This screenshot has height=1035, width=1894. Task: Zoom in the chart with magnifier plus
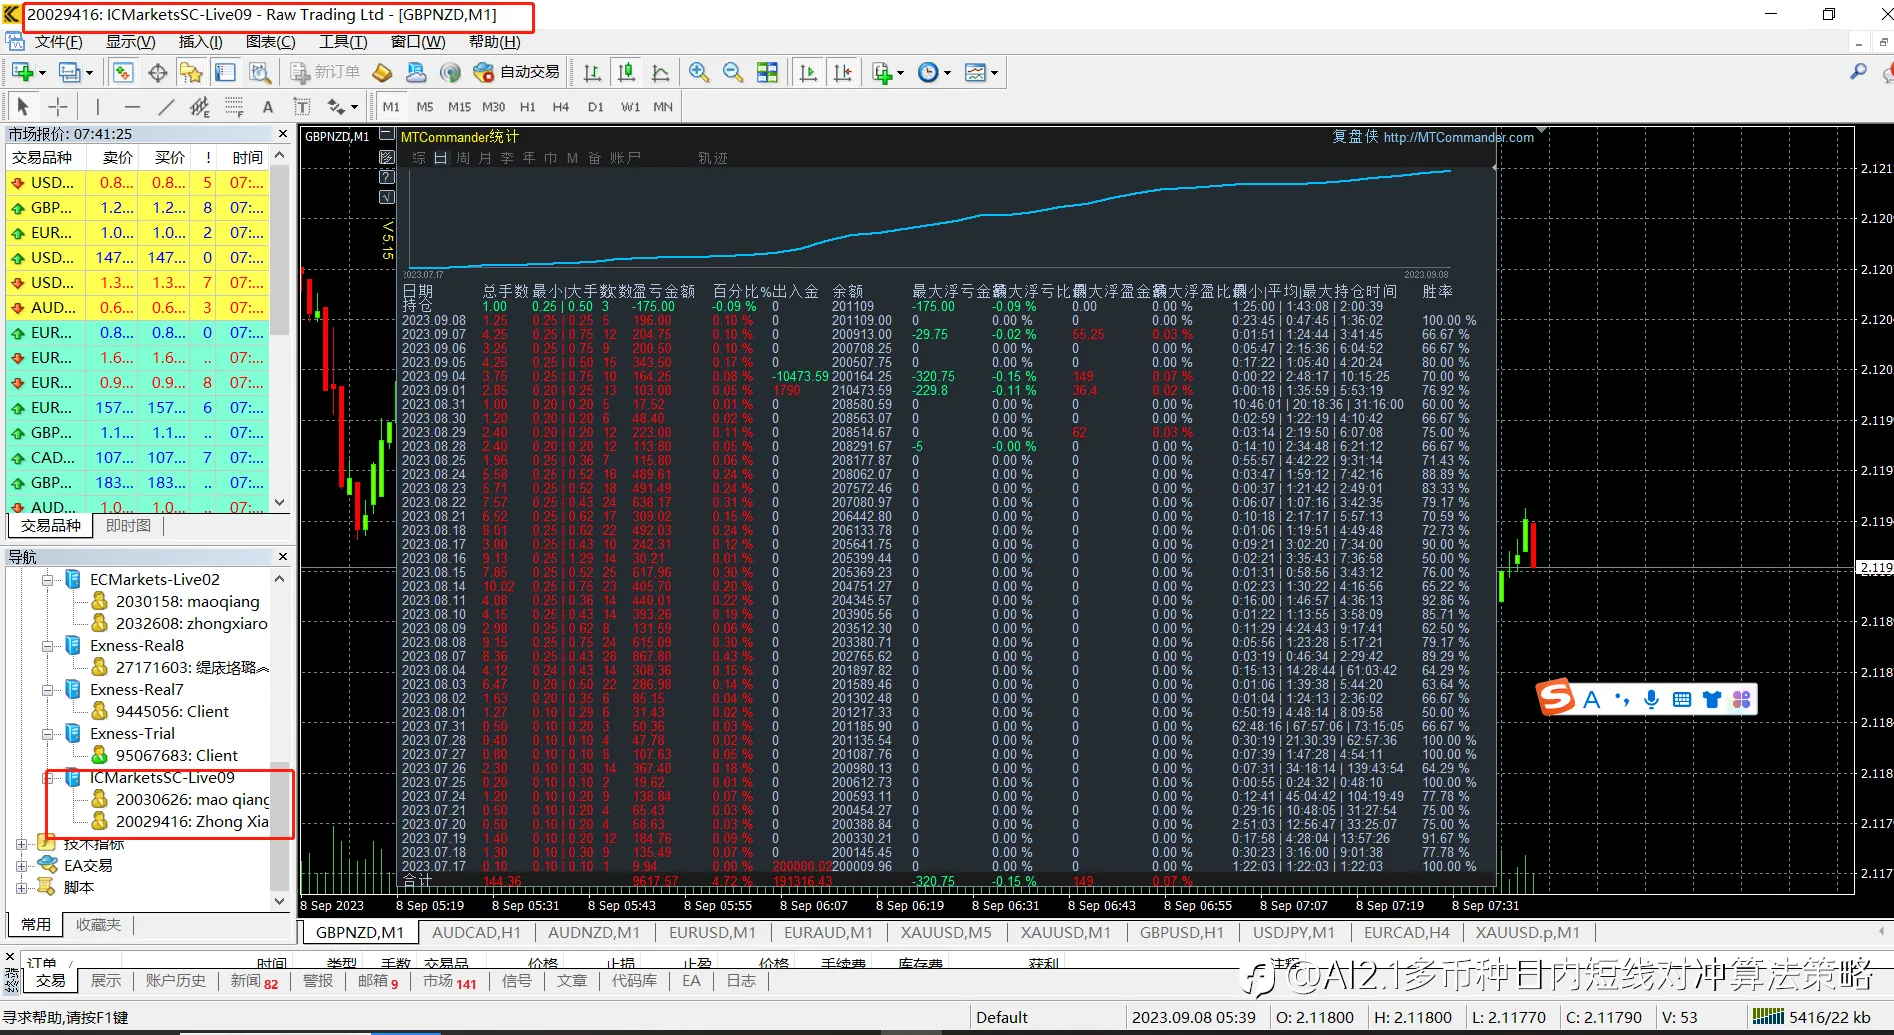pos(699,72)
